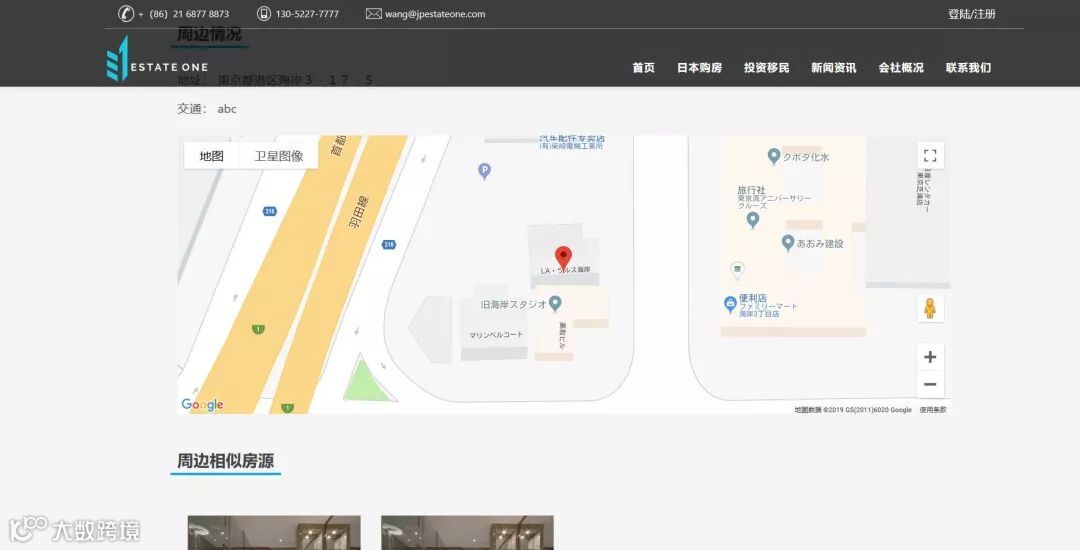Image resolution: width=1080 pixels, height=550 pixels.
Task: Click the Street View pegman icon
Action: 930,308
